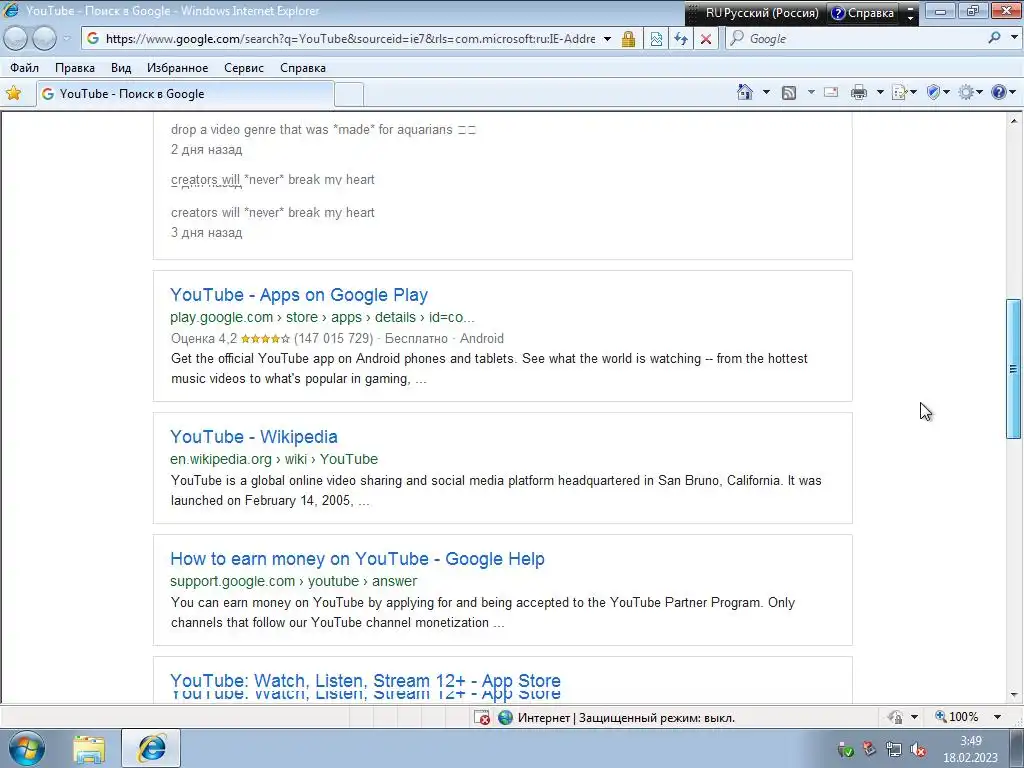Click the Refresh icon beside address bar
Screen dimensions: 1024x768
point(681,39)
